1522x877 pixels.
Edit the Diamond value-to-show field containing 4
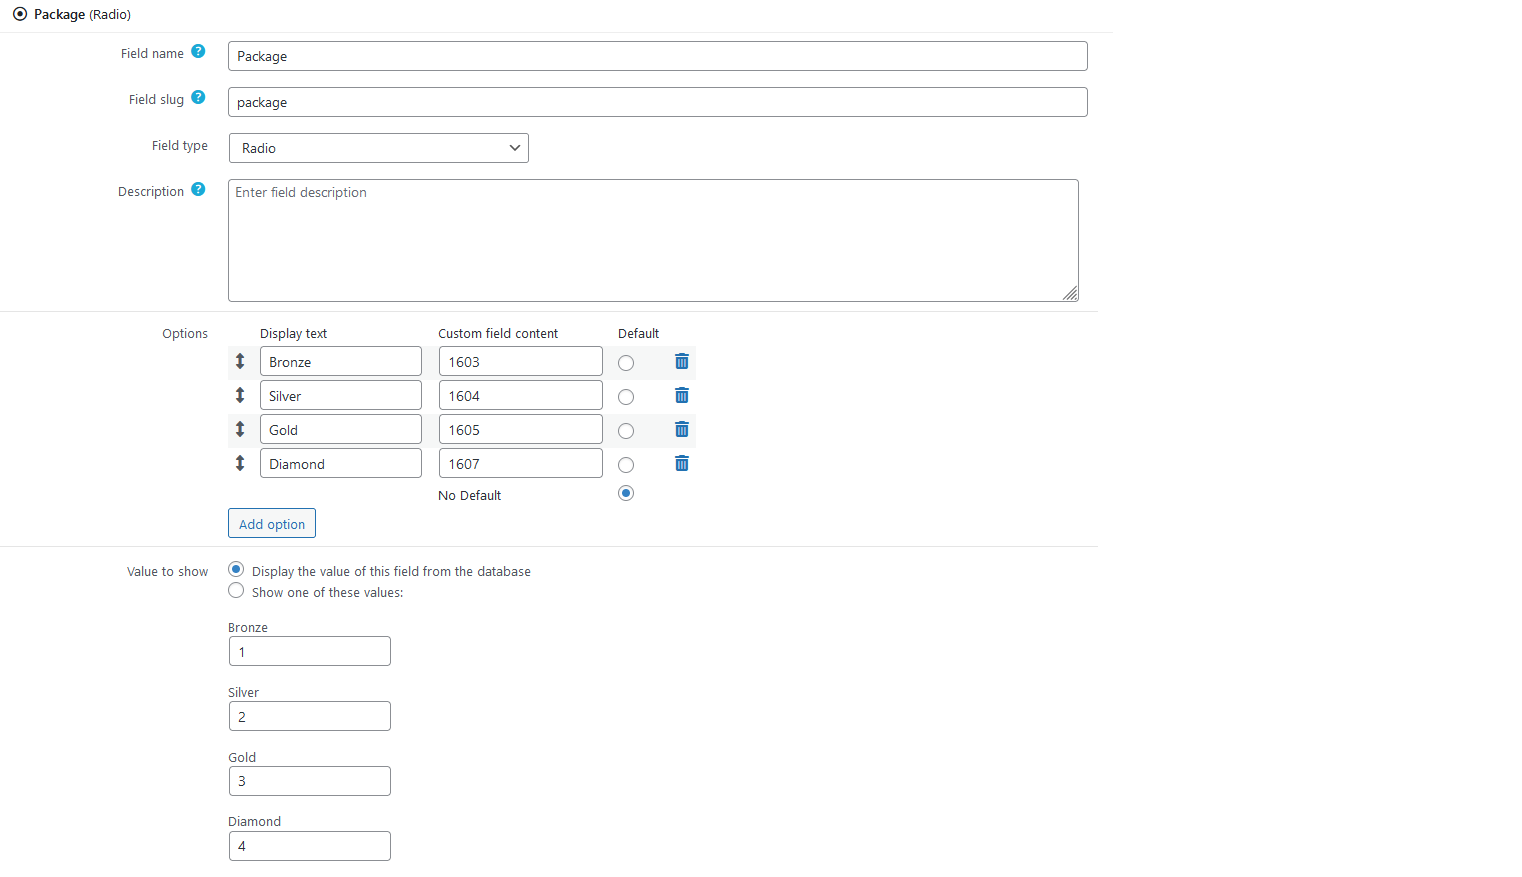point(310,846)
